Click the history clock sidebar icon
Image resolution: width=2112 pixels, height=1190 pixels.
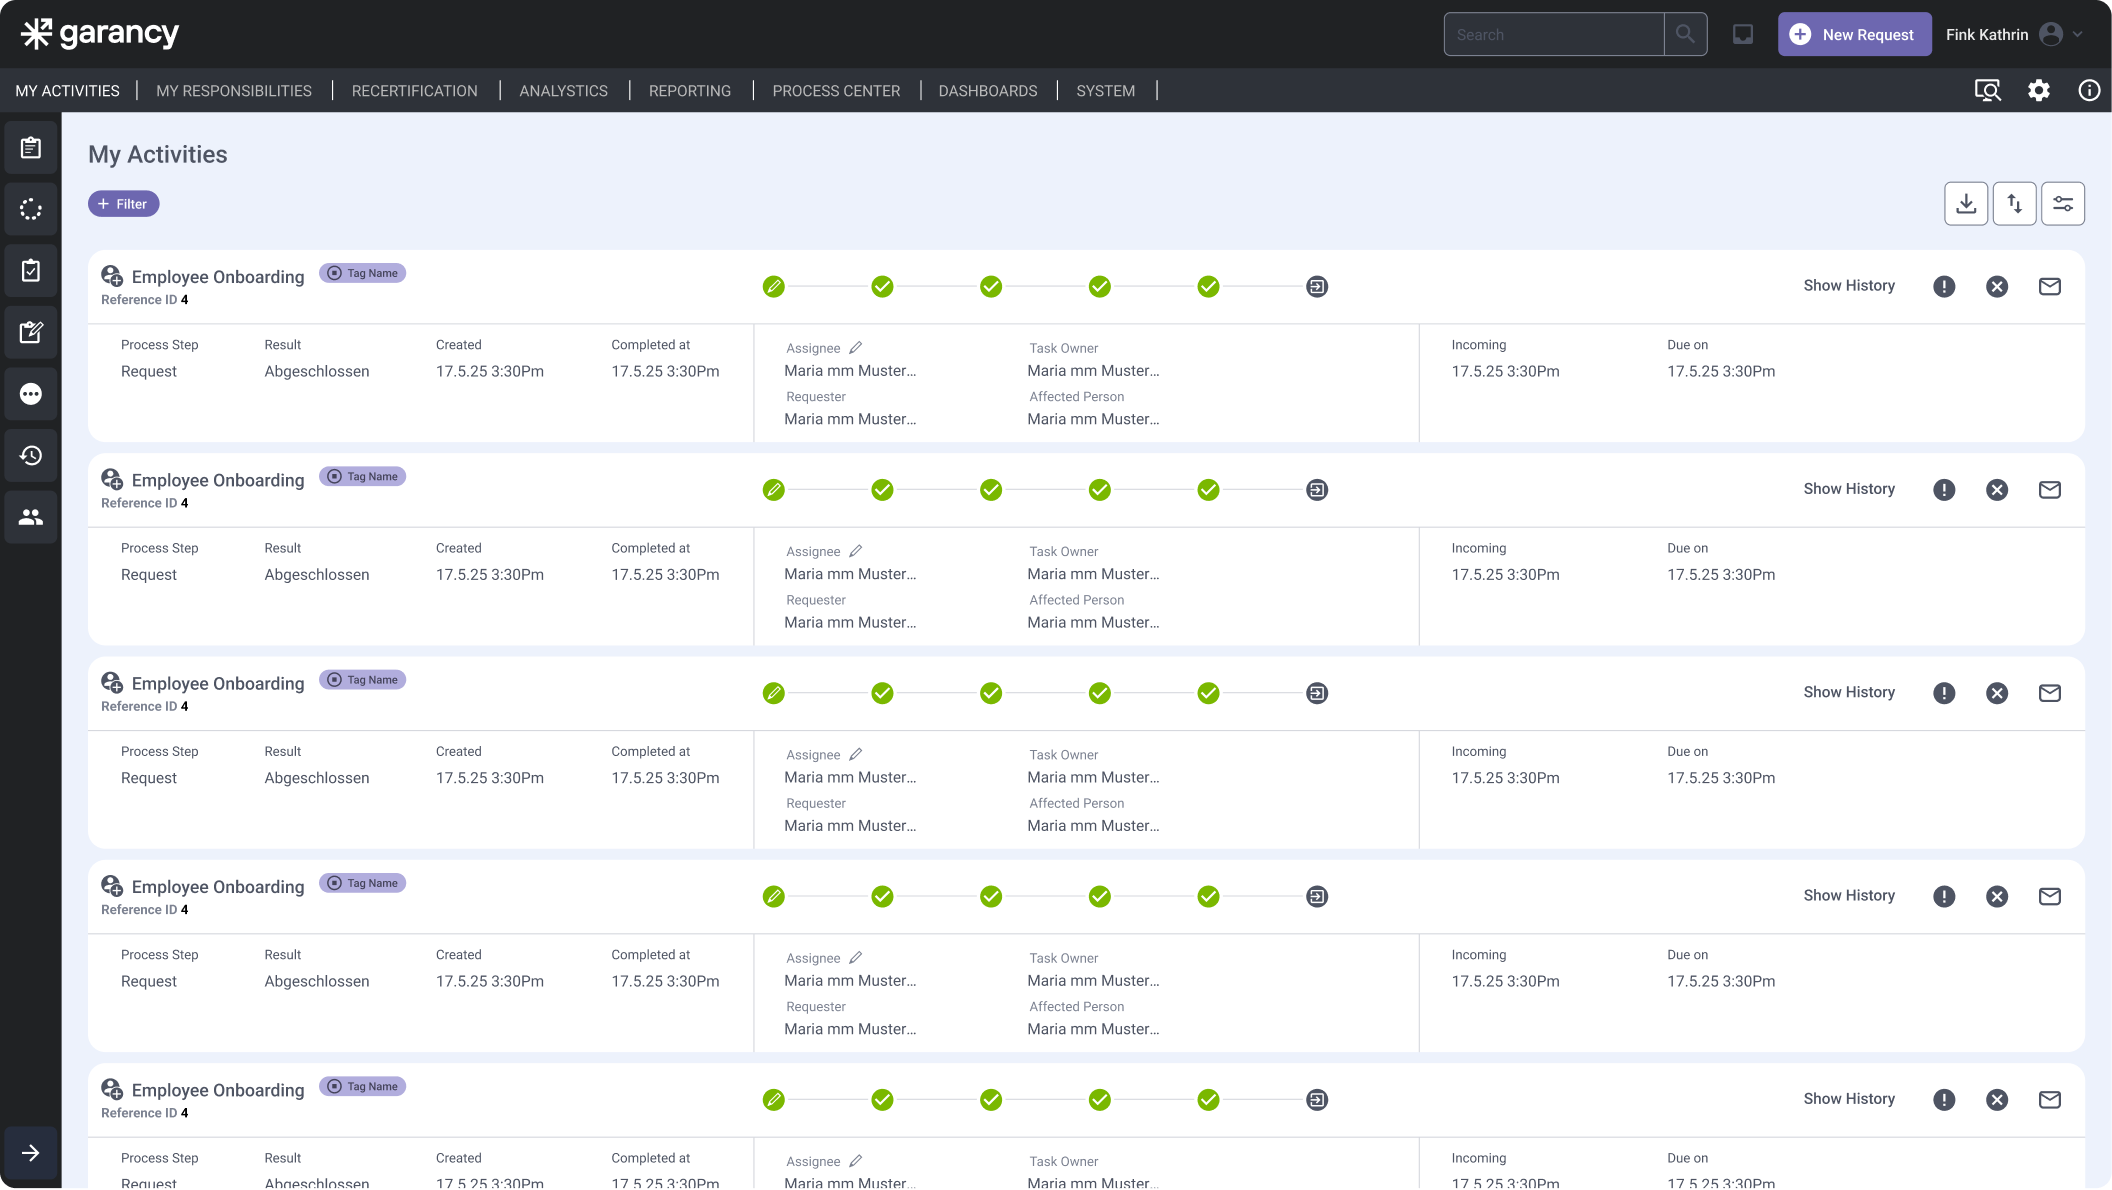pos(31,456)
